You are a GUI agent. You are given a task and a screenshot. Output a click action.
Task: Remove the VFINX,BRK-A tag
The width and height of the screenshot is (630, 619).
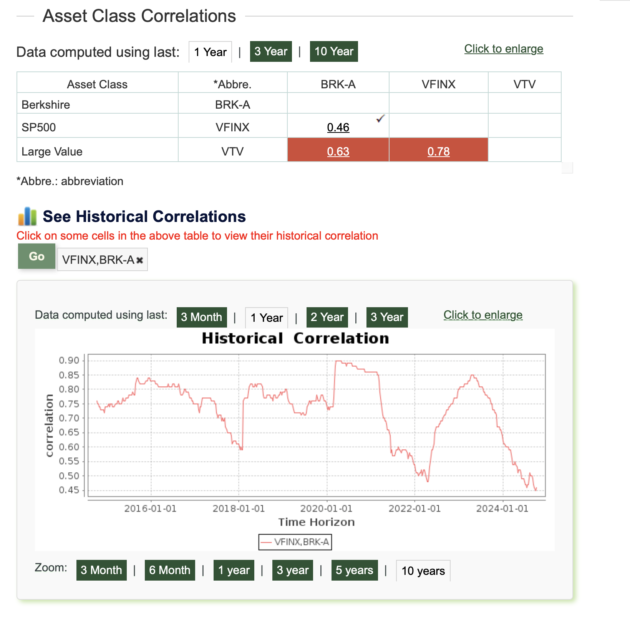[x=139, y=260]
